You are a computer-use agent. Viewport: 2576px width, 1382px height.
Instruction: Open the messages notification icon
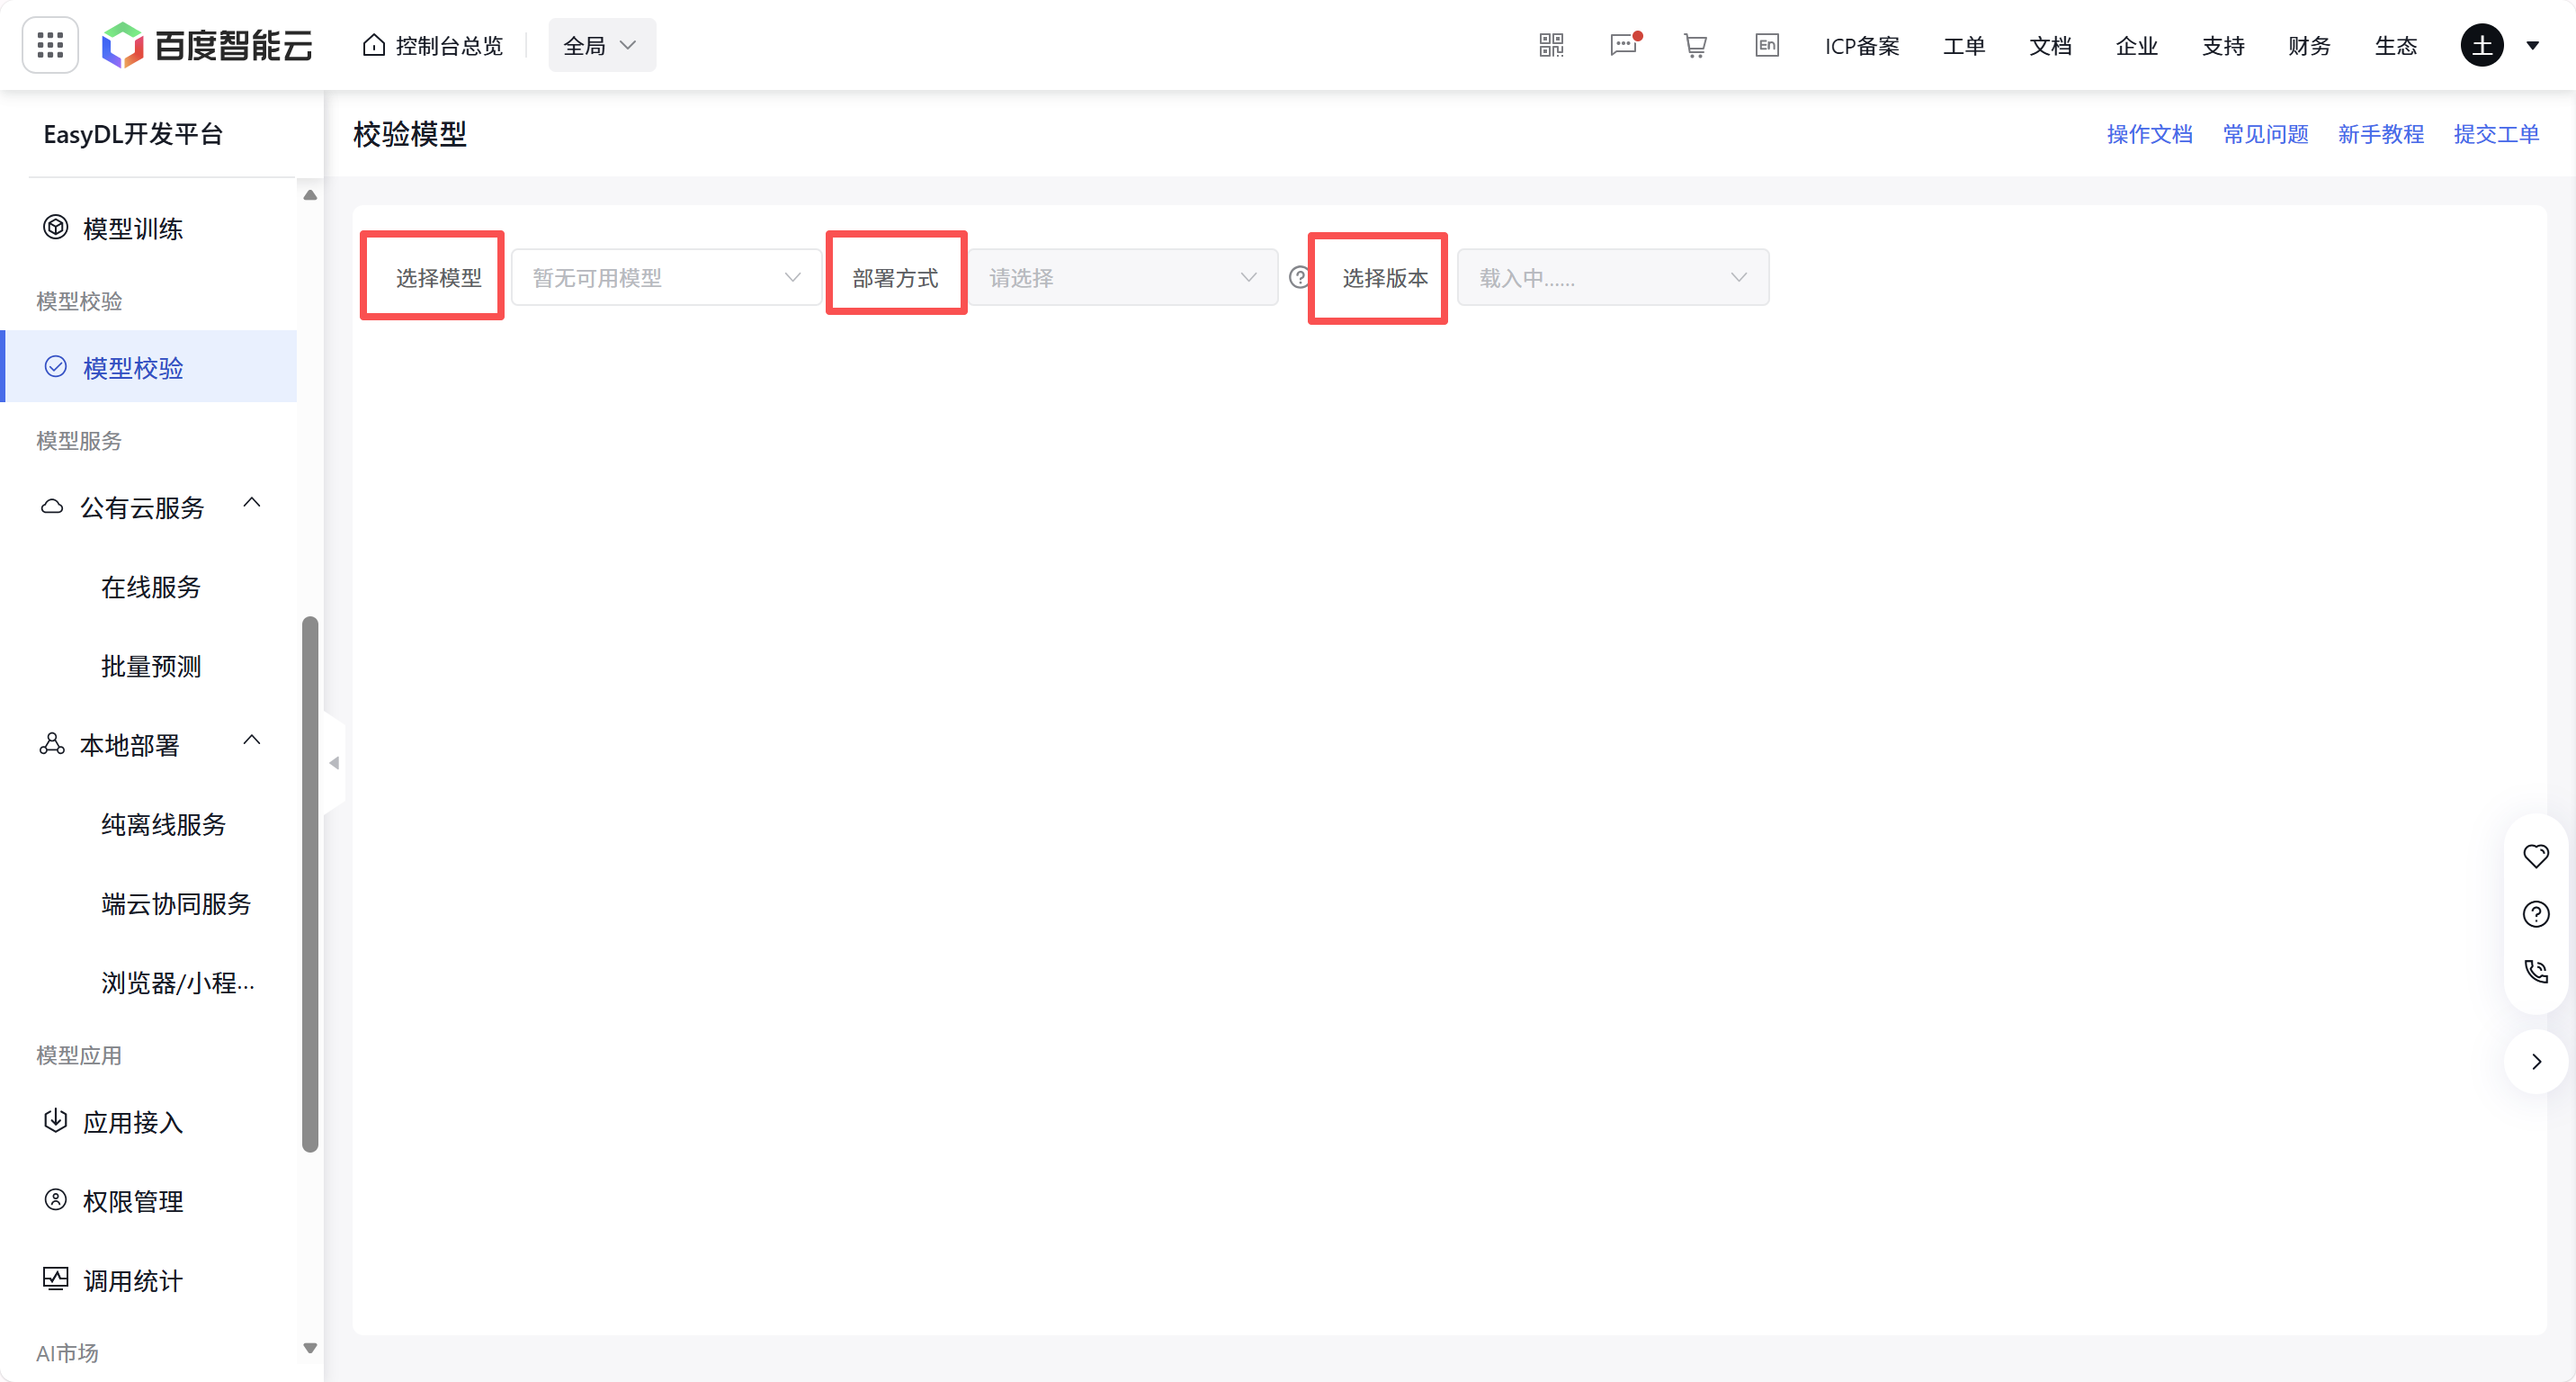pos(1623,45)
